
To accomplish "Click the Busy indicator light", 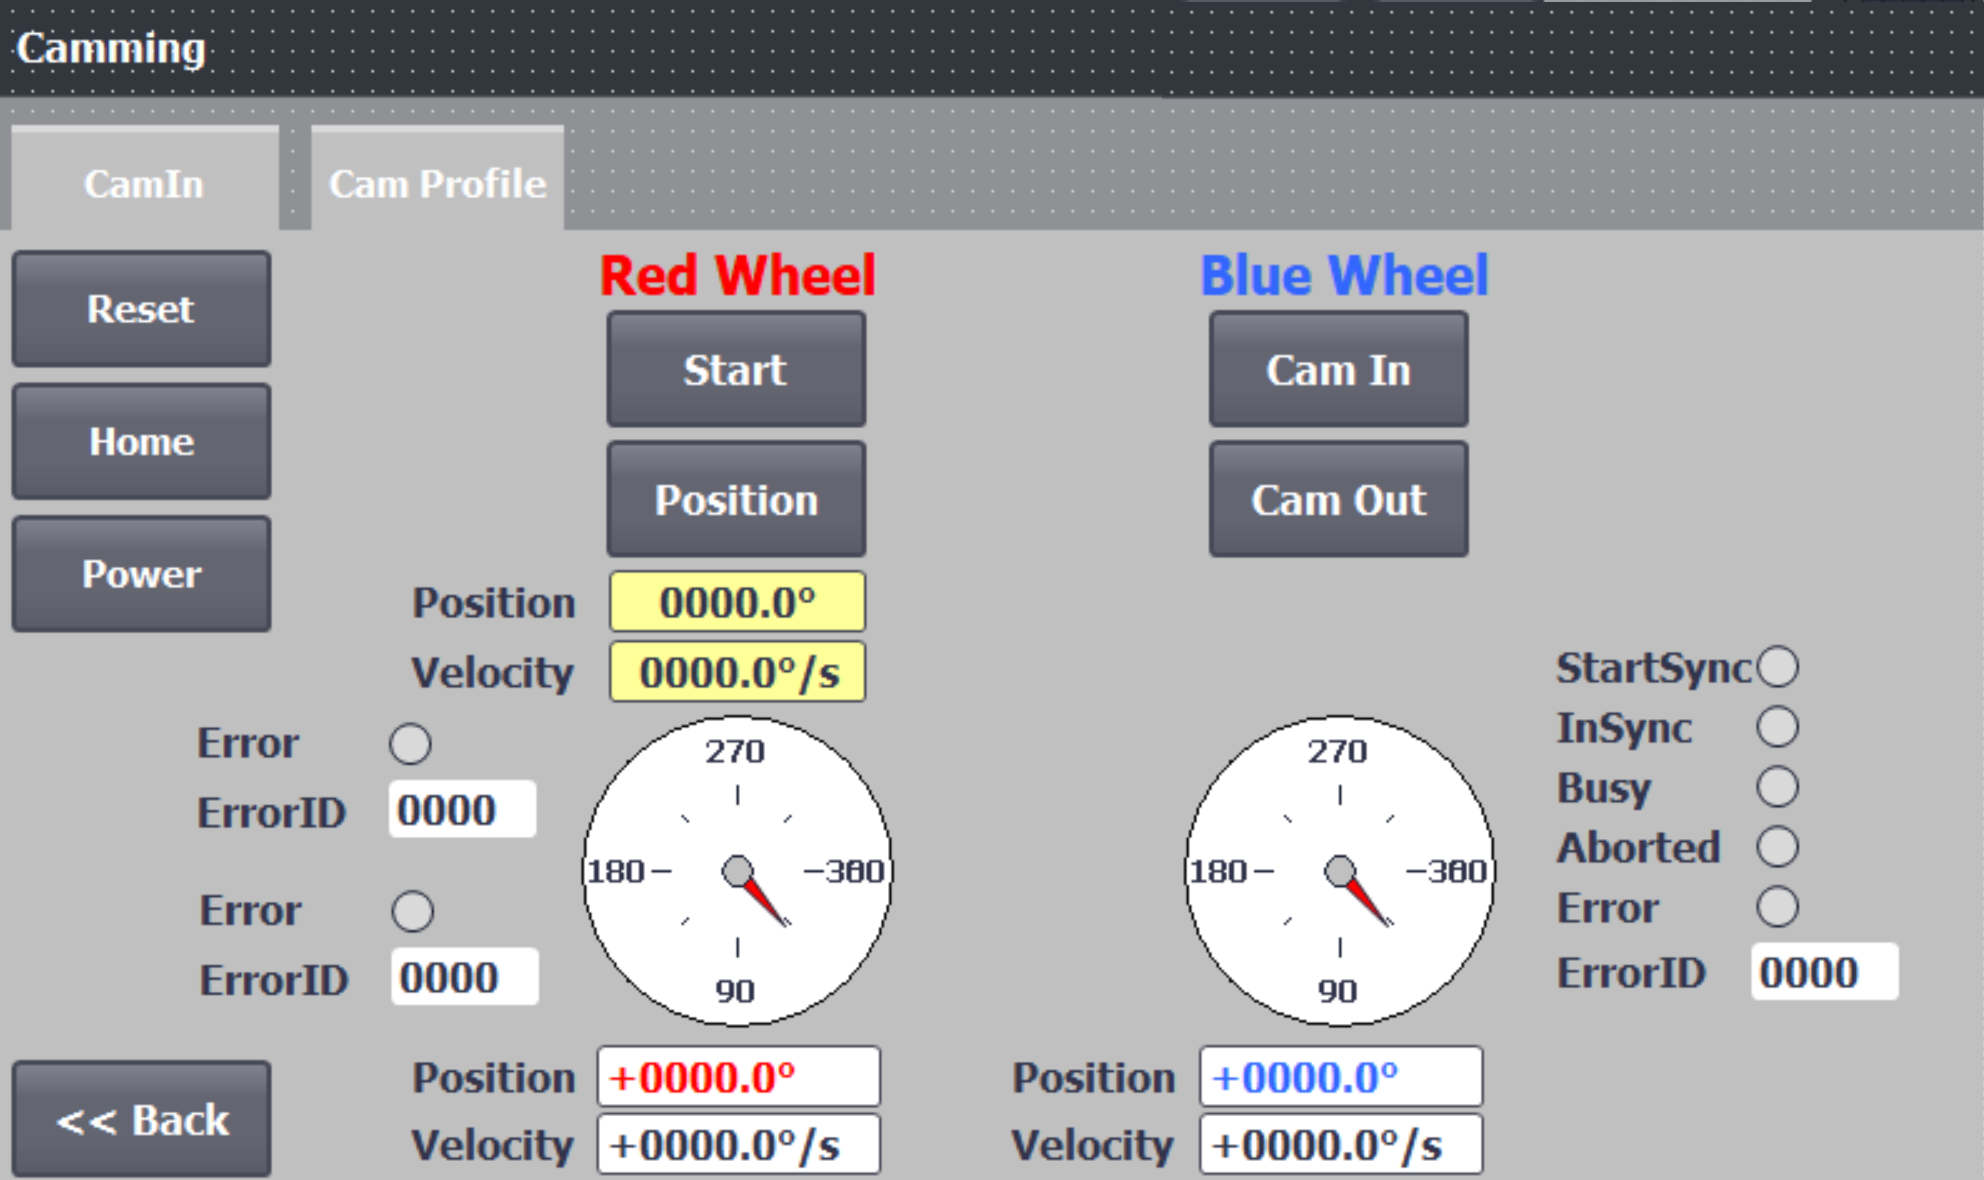I will (x=1777, y=787).
